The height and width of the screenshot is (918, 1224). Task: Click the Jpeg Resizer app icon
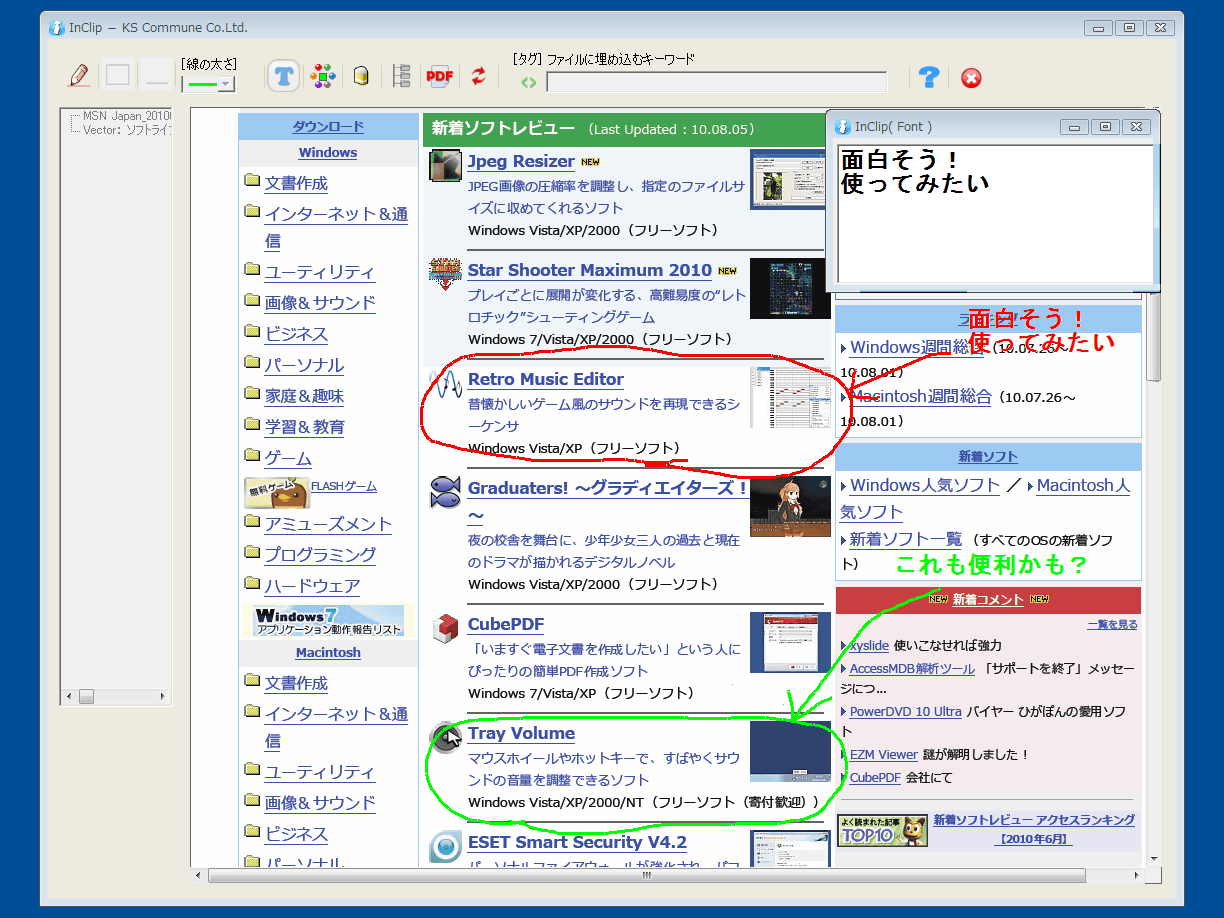(445, 165)
